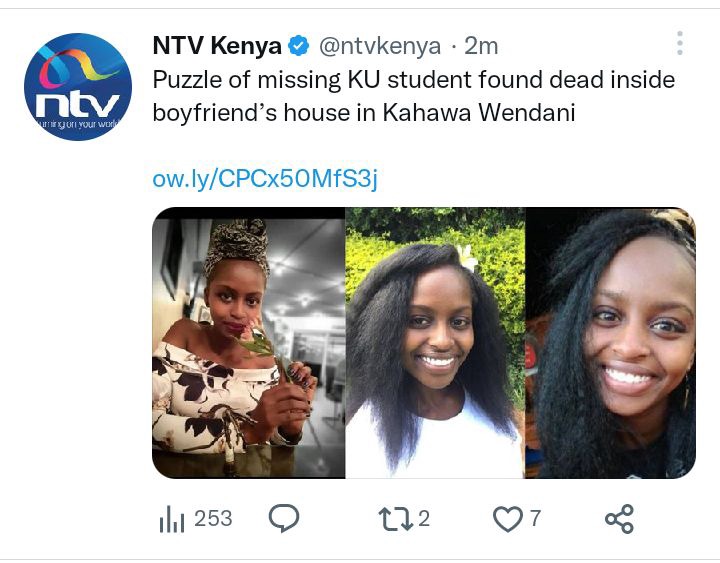
Task: Open the ow.ly/CPCx50MfS3j link
Action: click(265, 179)
